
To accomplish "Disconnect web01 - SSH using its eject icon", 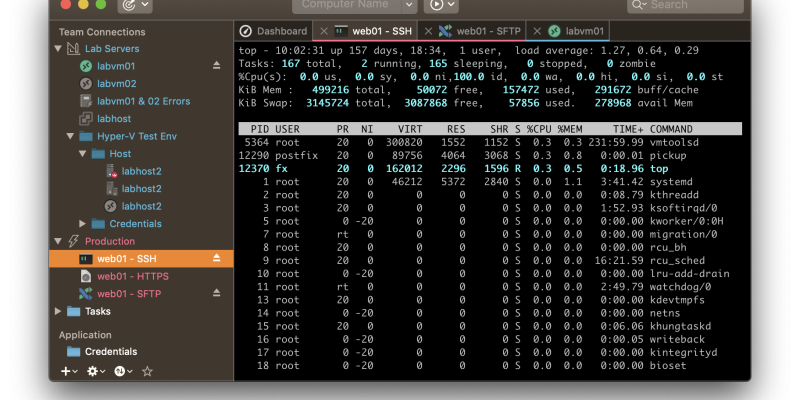I will (217, 259).
